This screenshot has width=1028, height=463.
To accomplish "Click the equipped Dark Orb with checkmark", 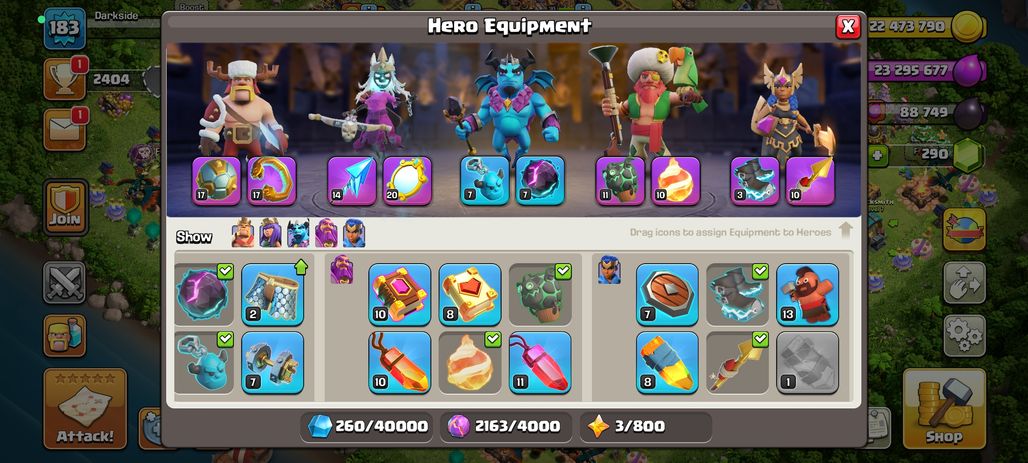I will tap(204, 294).
